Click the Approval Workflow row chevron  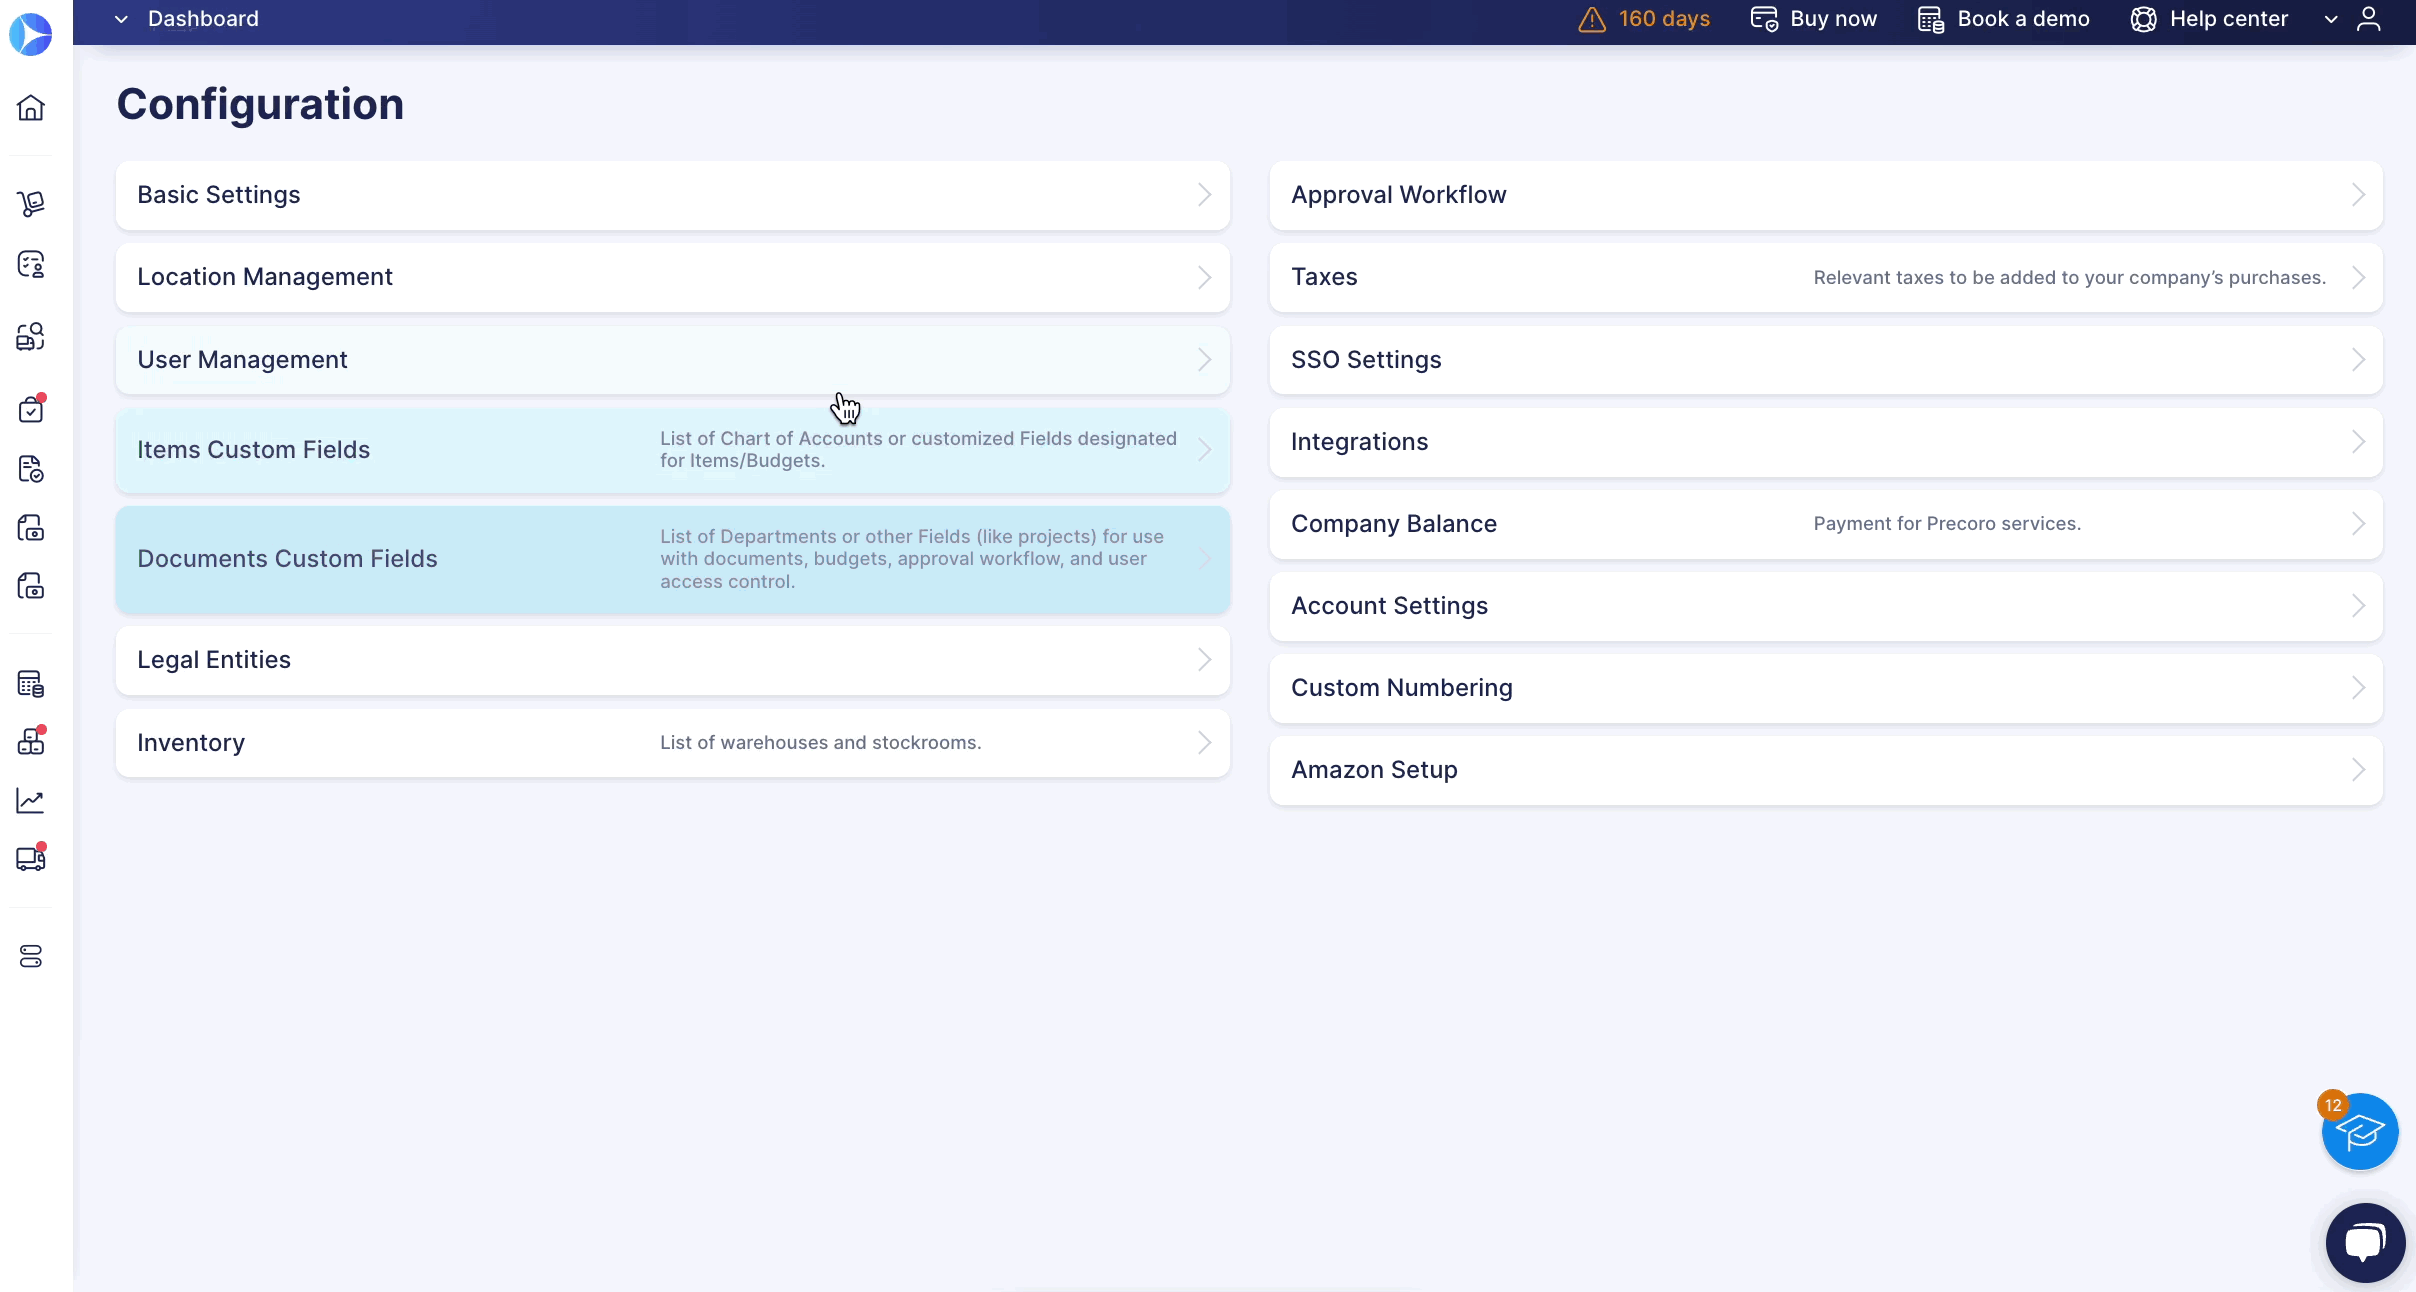coord(2358,195)
